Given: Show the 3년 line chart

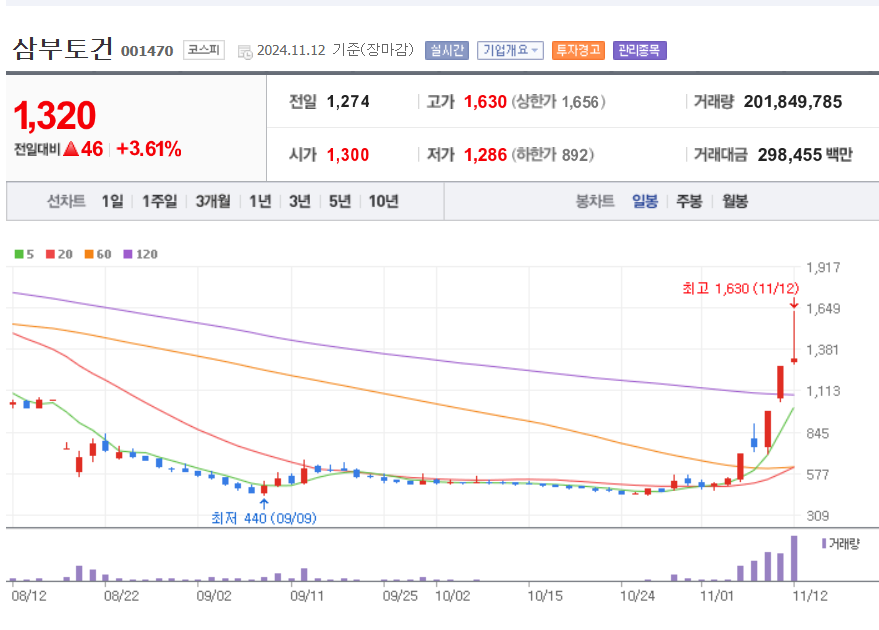Looking at the screenshot, I should pyautogui.click(x=300, y=201).
